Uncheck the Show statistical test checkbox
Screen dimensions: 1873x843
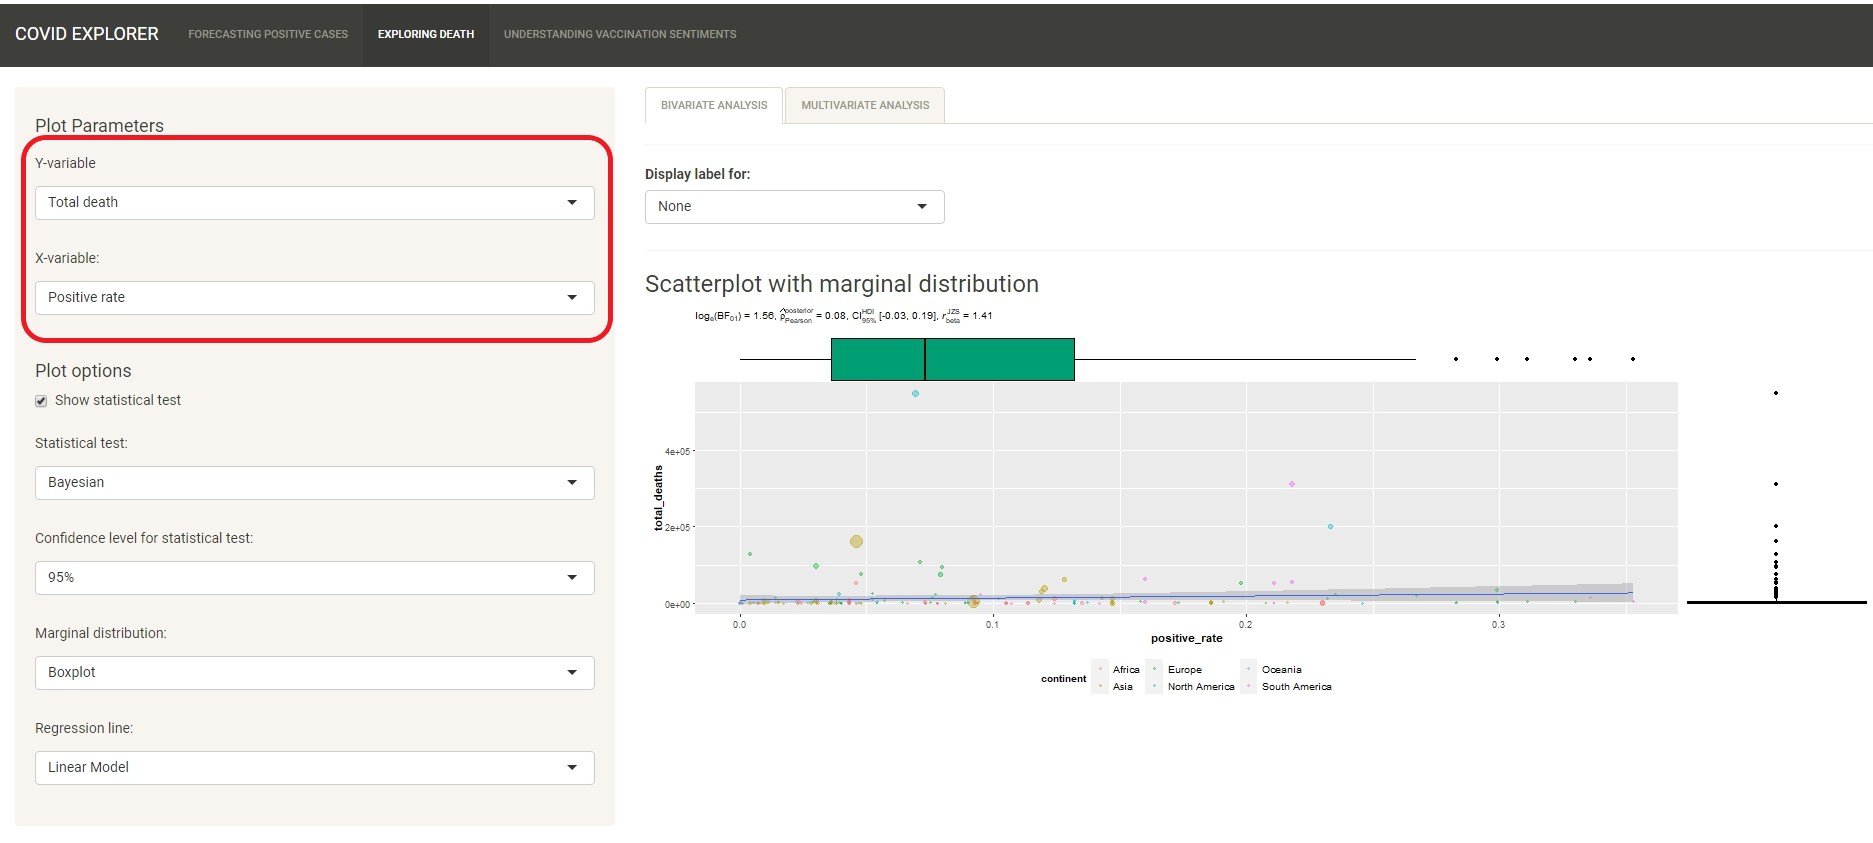41,401
